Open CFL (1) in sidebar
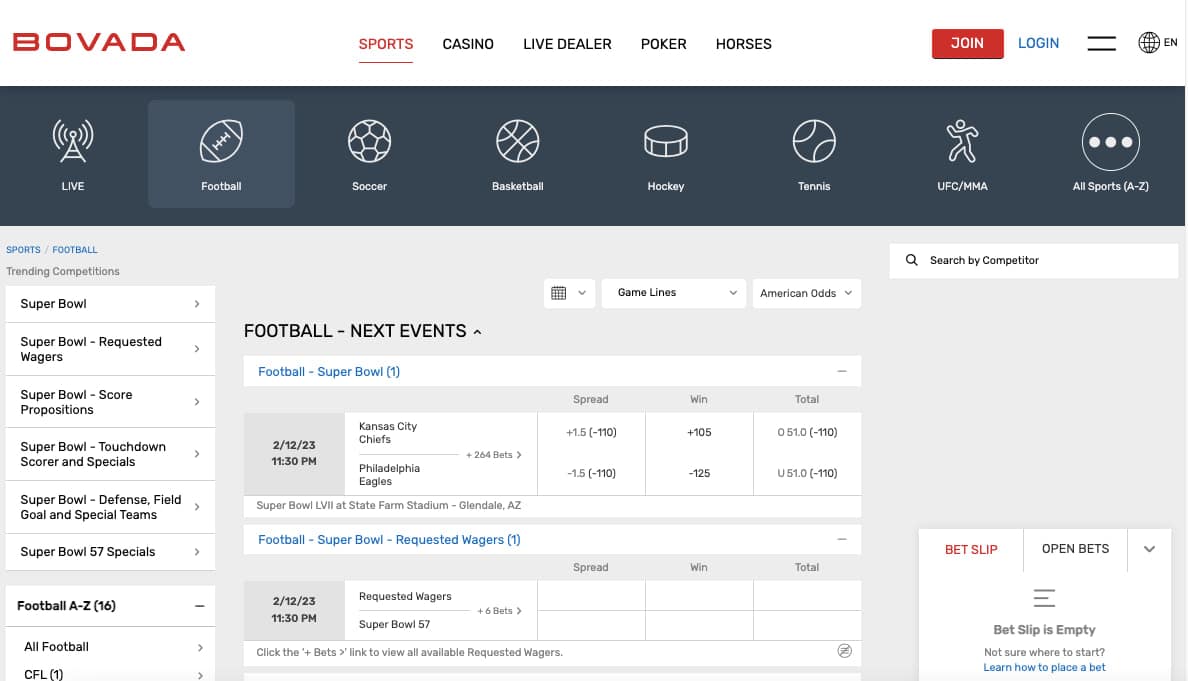 tap(111, 674)
